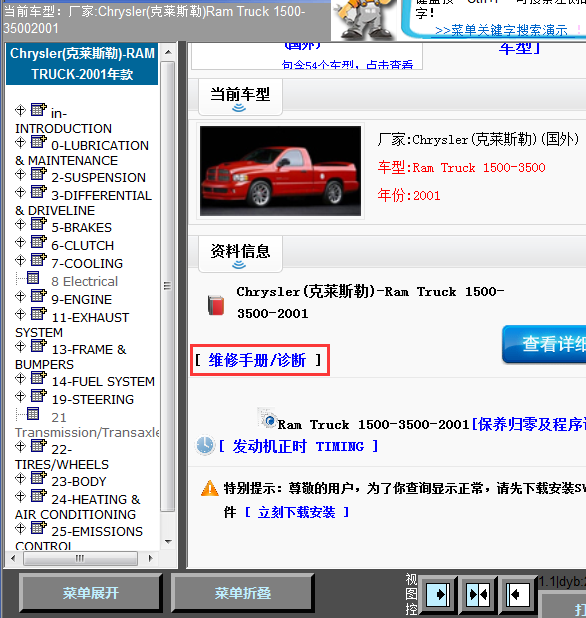Viewport: 586px width, 618px height.
Task: Click the 菜单关键字搜索演示 link
Action: 501,30
